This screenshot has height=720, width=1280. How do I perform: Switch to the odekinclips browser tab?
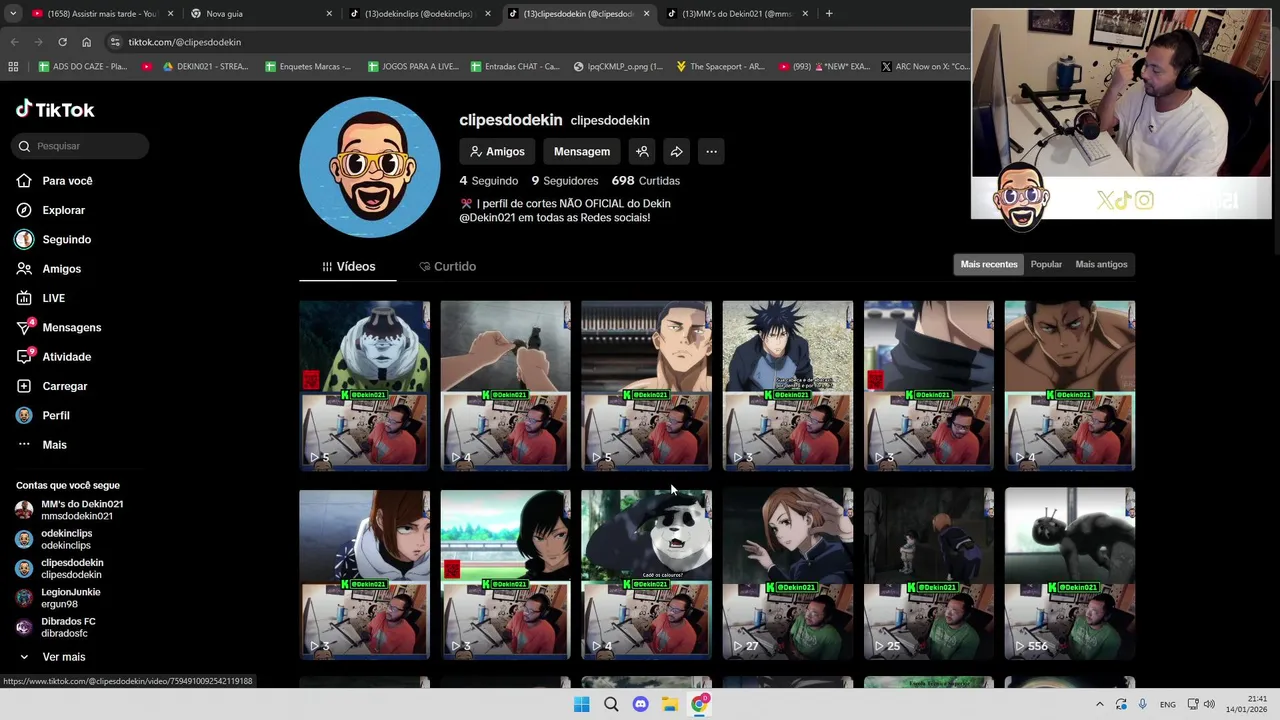tap(420, 14)
